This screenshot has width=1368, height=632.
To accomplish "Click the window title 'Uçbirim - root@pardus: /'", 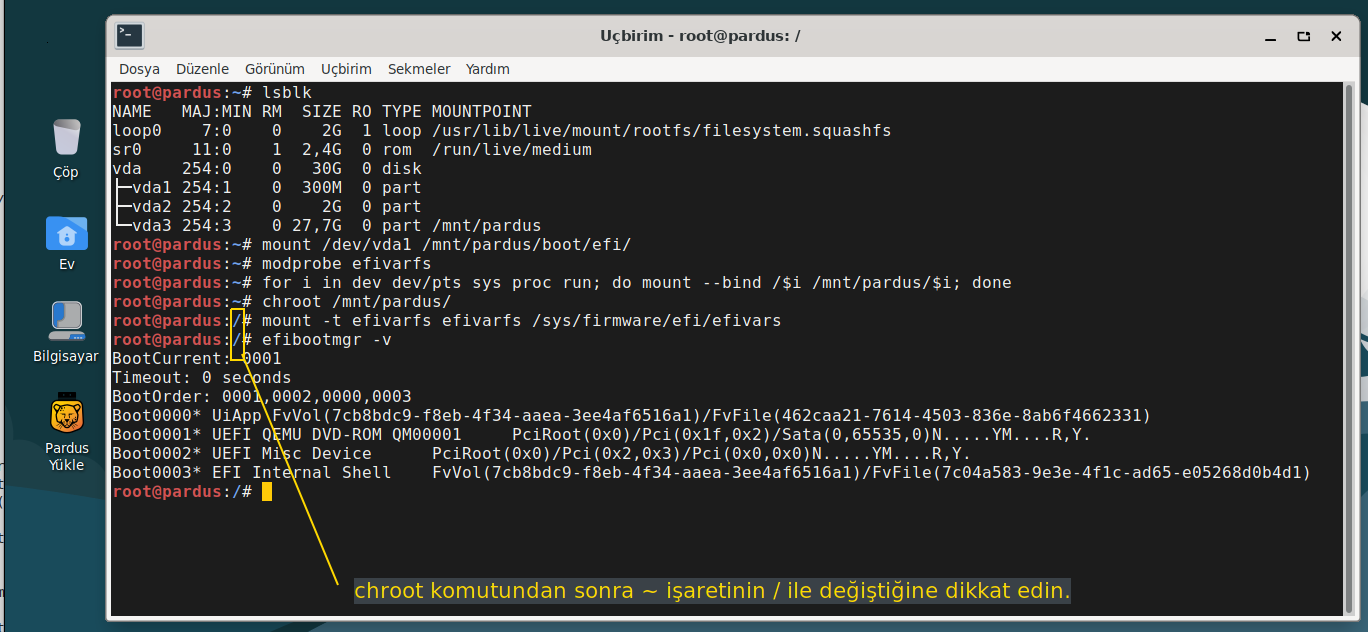I will (700, 35).
